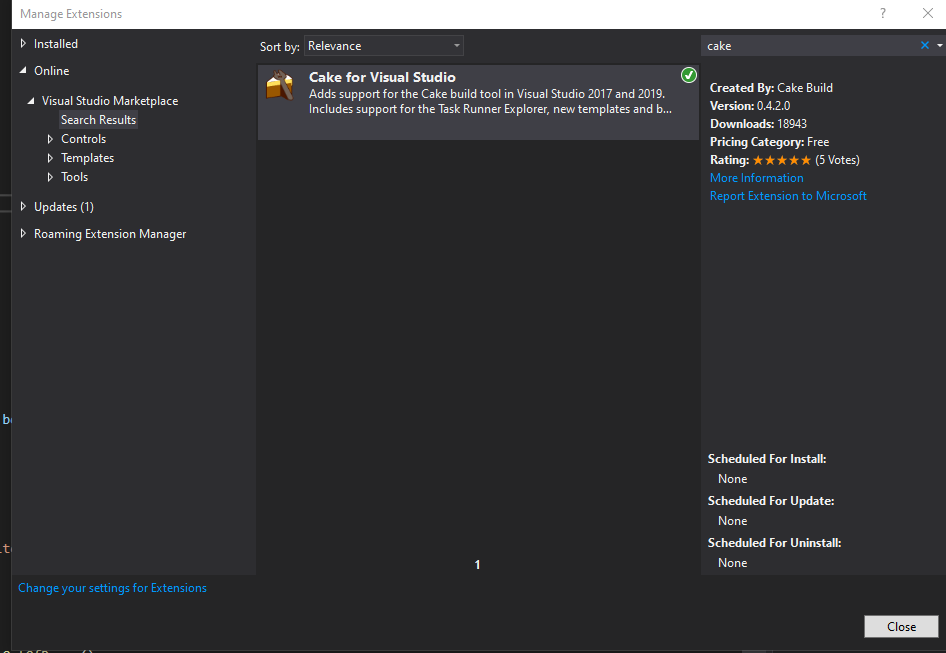Viewport: 946px width, 653px height.
Task: Click the Cake extension package icon
Action: pos(279,85)
